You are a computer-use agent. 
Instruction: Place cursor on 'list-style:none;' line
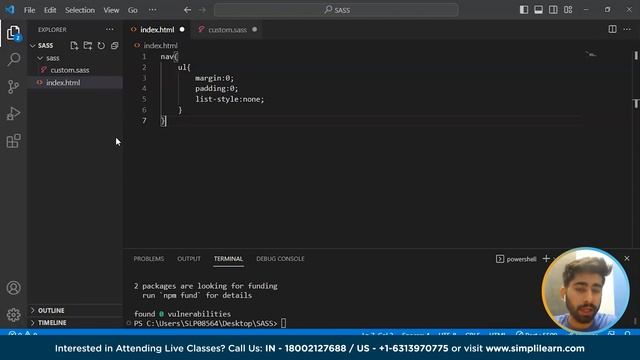[229, 99]
